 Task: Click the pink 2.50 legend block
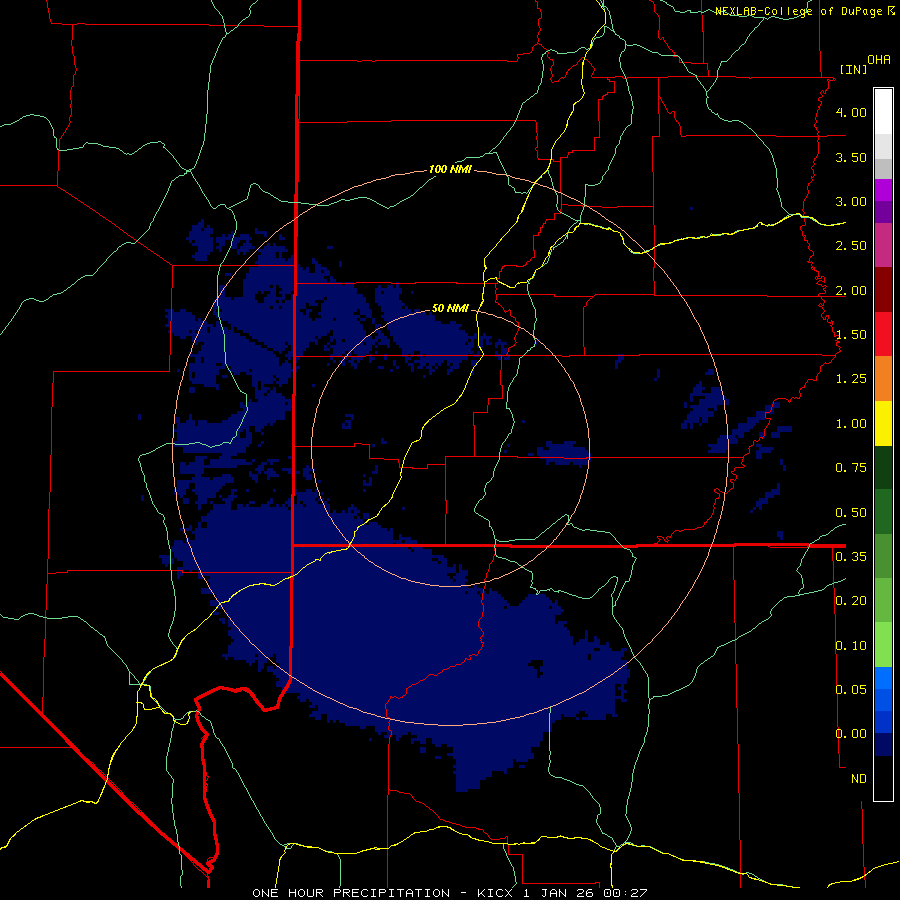883,245
